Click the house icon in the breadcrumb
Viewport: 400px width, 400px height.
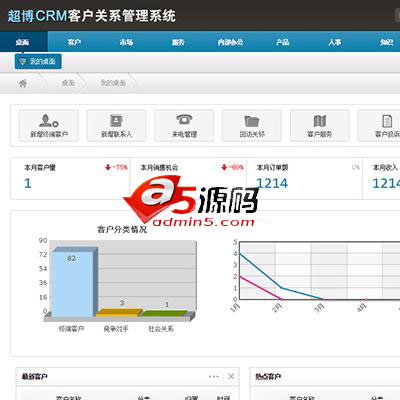click(23, 83)
